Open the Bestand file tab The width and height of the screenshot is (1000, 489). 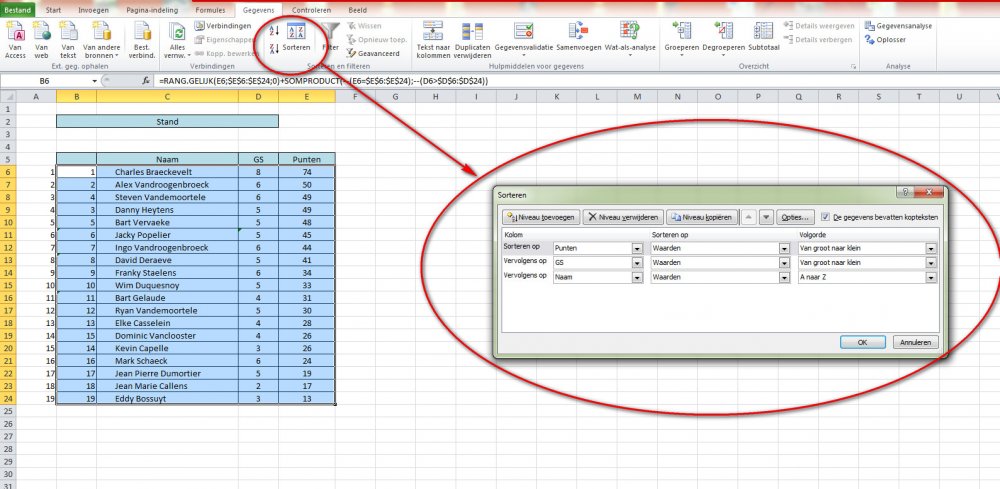(x=18, y=9)
